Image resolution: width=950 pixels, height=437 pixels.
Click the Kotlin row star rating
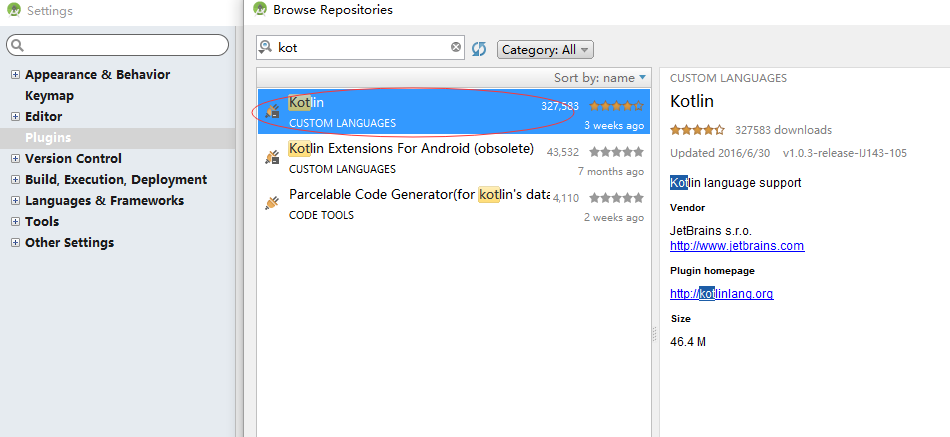point(616,106)
